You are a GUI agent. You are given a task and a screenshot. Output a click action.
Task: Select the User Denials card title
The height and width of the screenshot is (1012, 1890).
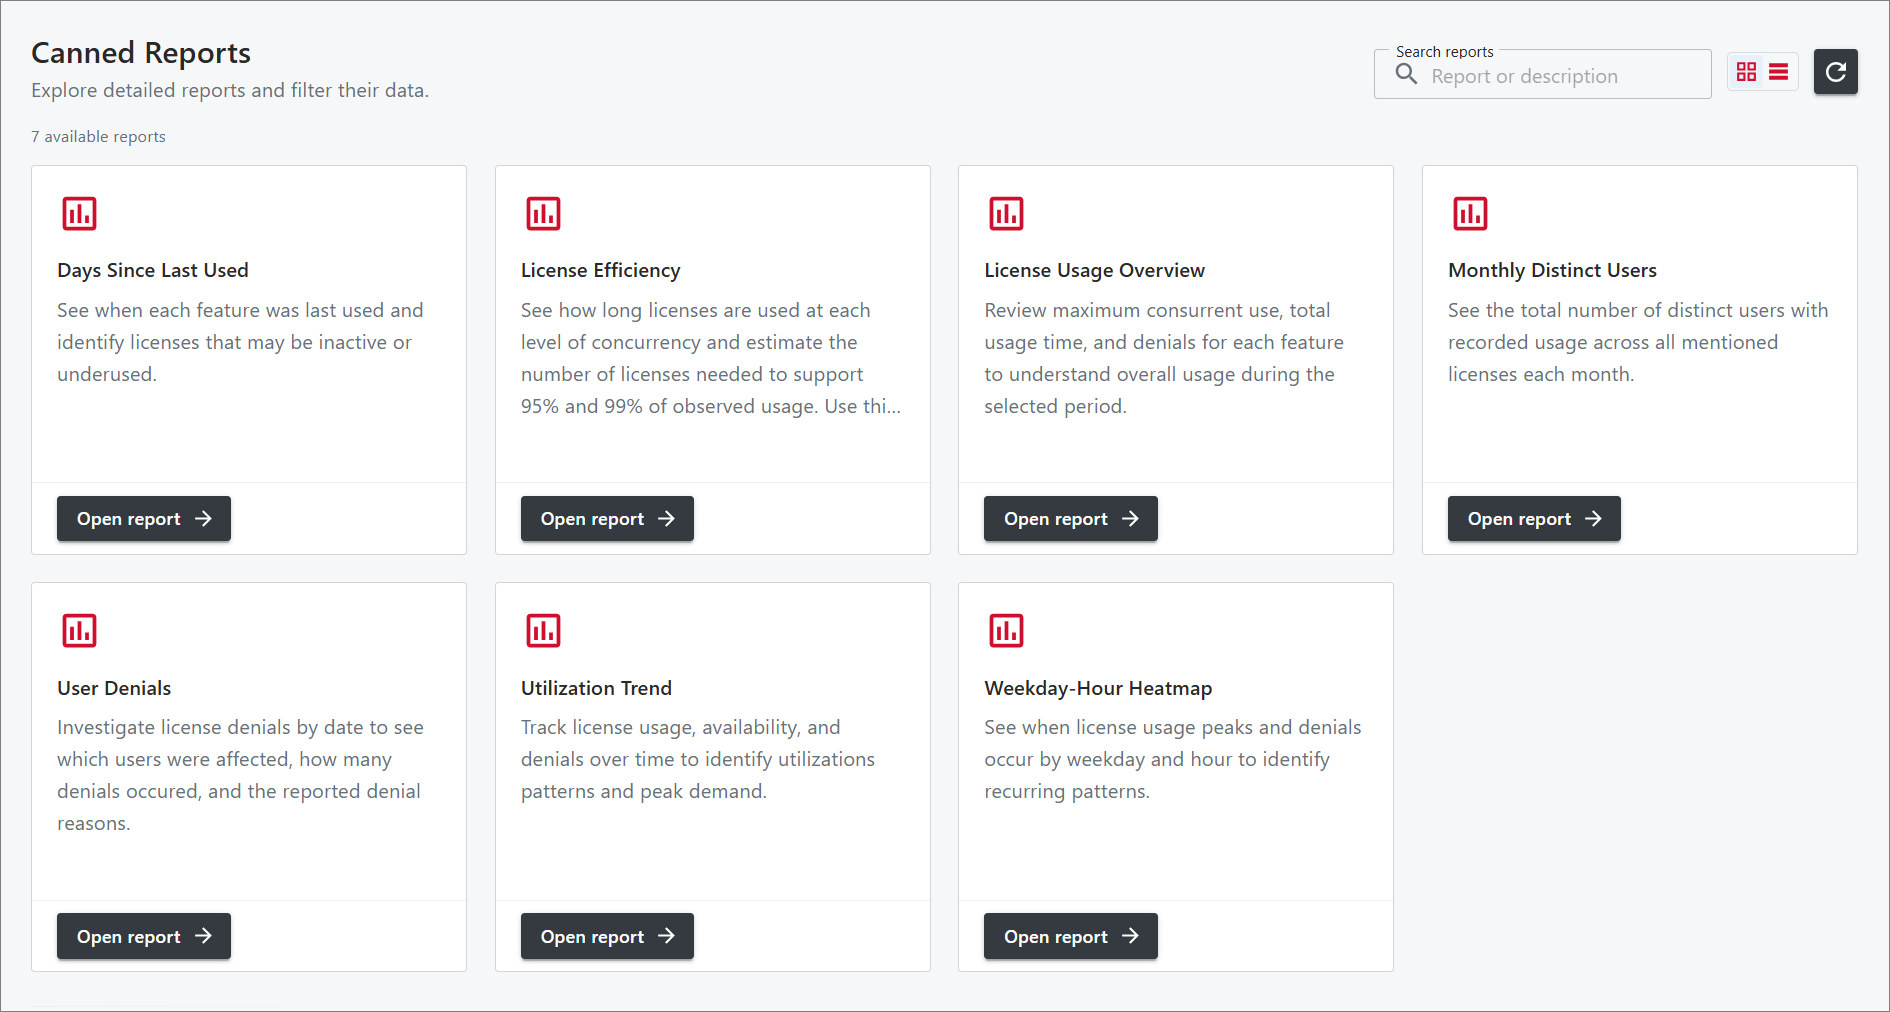[x=114, y=688]
